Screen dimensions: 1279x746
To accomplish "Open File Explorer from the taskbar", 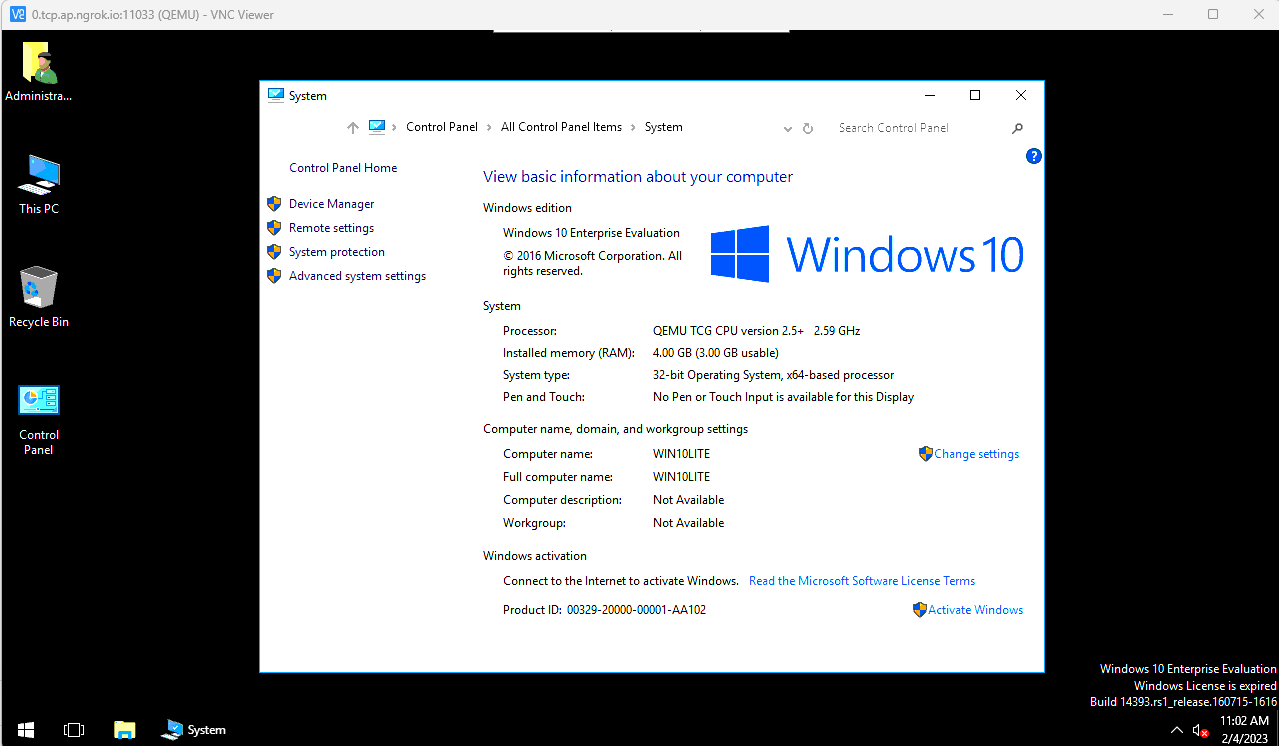I will click(124, 730).
